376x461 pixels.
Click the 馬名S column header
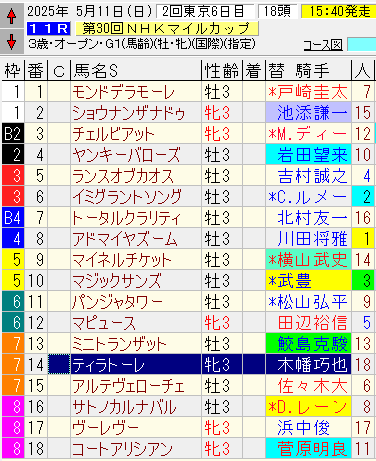click(x=136, y=71)
